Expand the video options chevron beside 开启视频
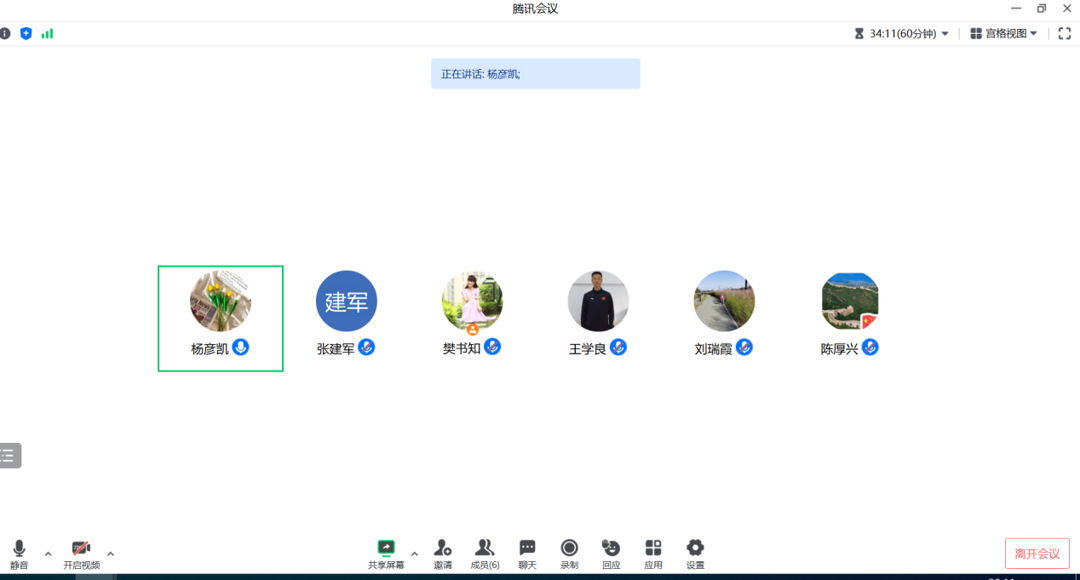Screen dimensions: 1080x580 pyautogui.click(x=110, y=553)
